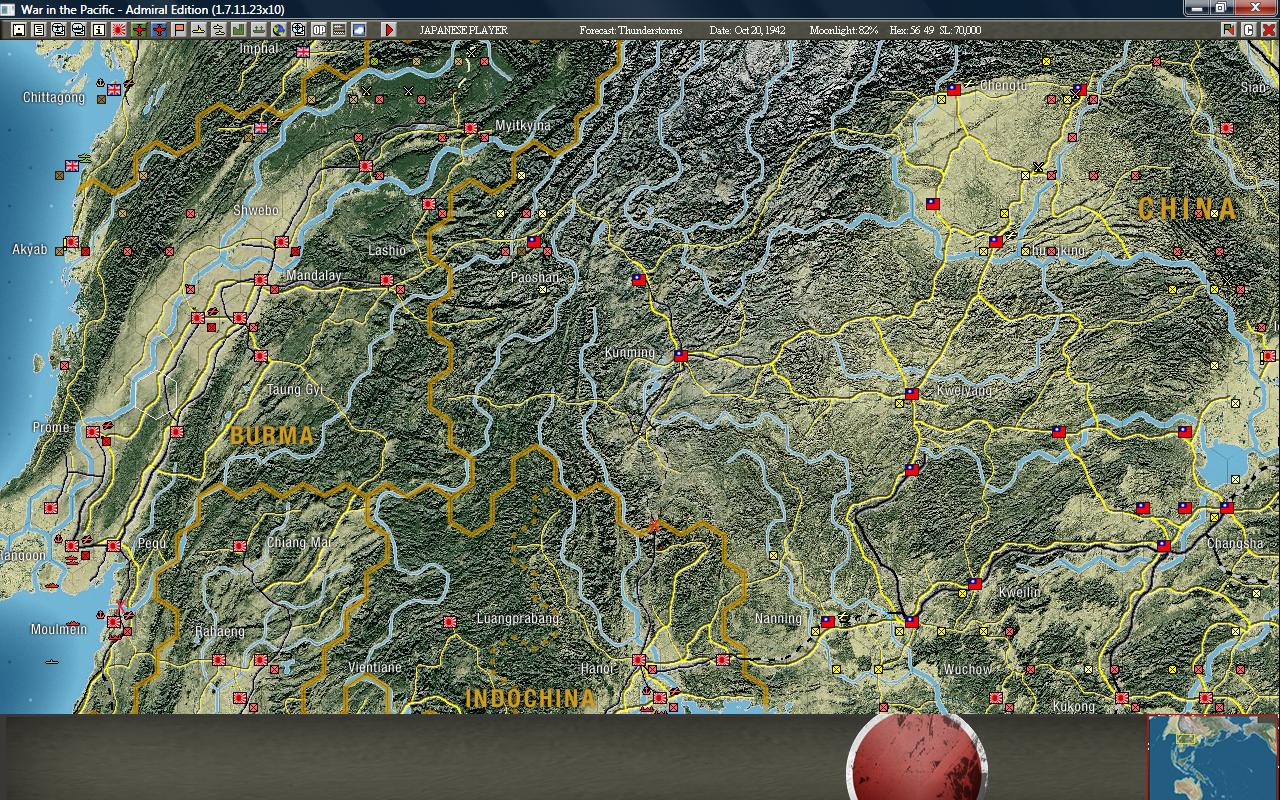The width and height of the screenshot is (1280, 800).
Task: Click the green ships toolbar icon
Action: [x=259, y=30]
